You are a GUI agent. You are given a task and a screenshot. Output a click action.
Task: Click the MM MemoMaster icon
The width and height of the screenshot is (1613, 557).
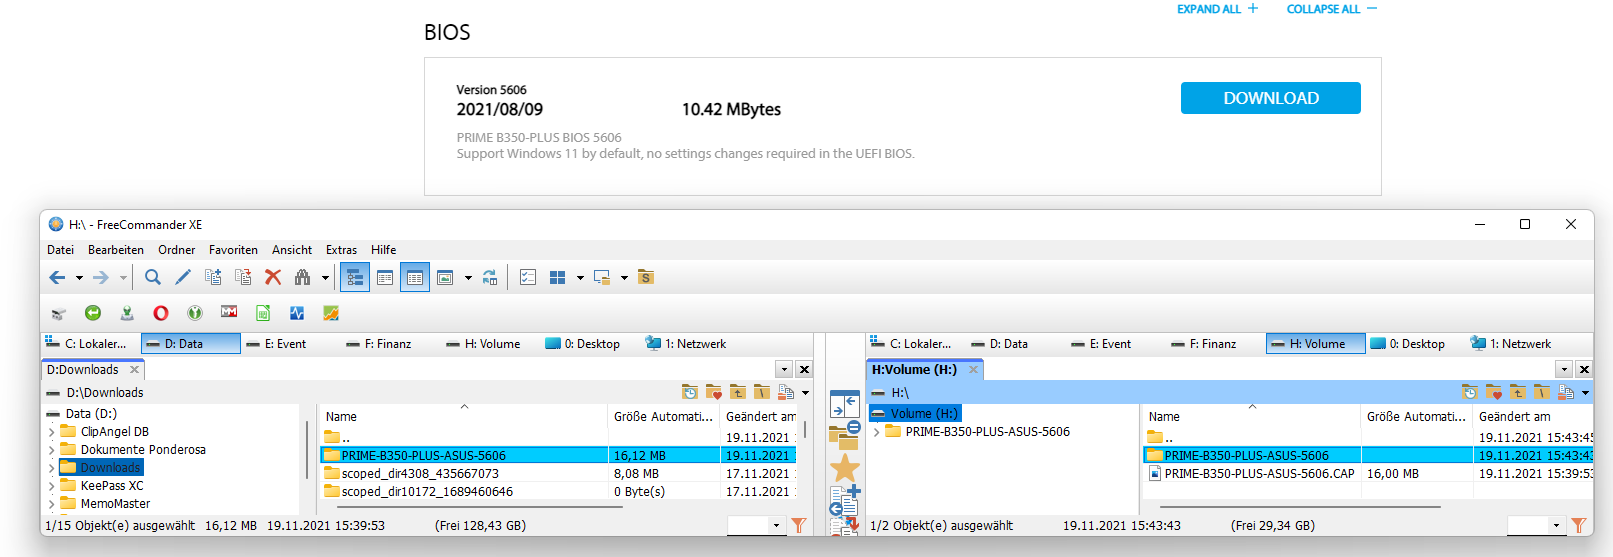click(x=229, y=313)
